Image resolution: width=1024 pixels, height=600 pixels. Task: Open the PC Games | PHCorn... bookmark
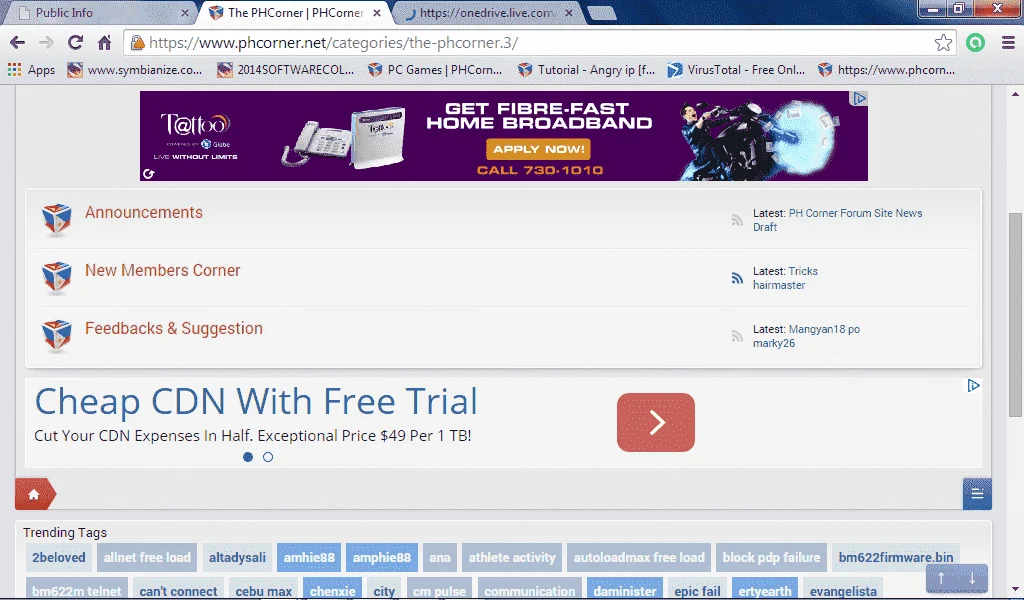pos(435,70)
